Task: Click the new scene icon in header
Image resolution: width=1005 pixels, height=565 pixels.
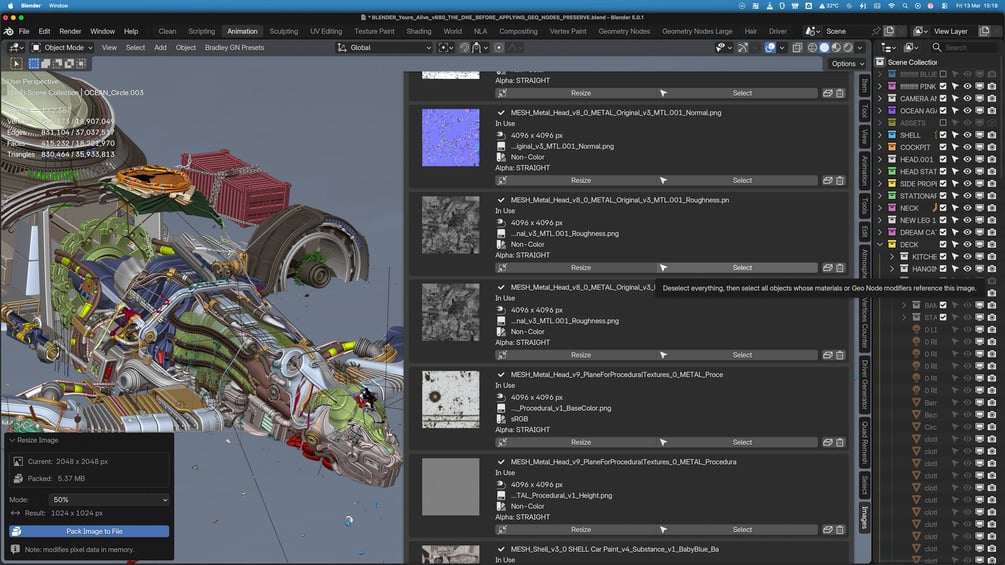Action: 889,31
